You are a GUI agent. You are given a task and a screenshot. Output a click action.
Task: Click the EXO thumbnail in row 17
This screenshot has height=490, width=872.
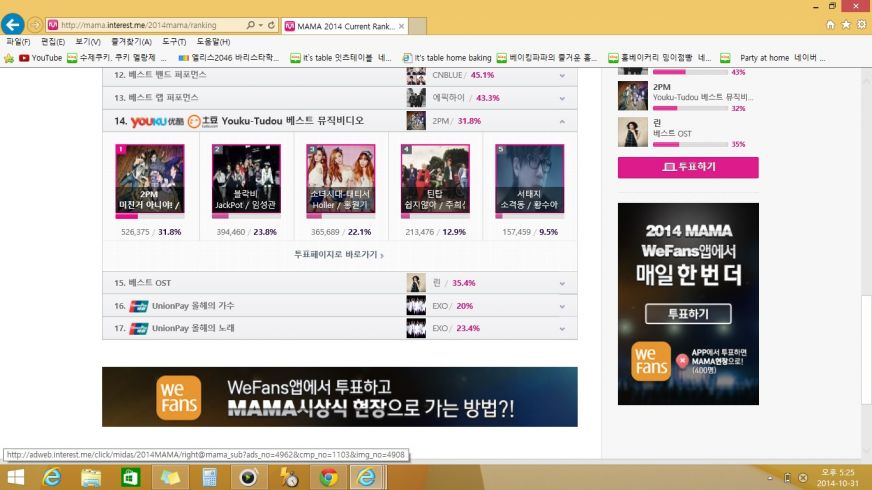(x=415, y=328)
